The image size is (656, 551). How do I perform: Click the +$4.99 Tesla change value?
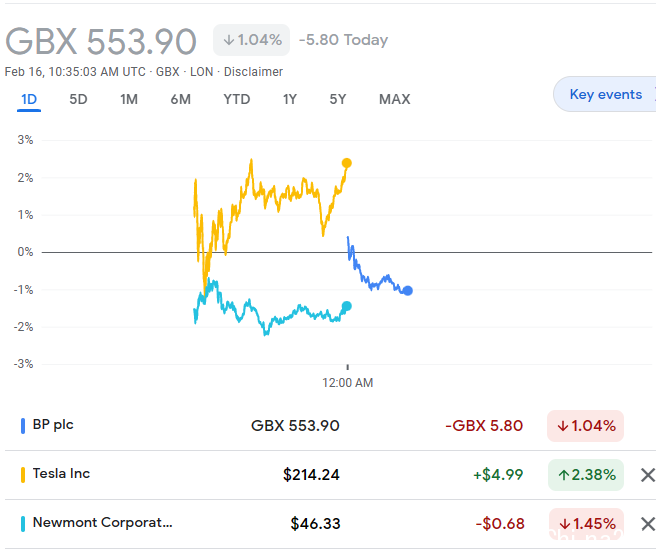click(x=498, y=475)
